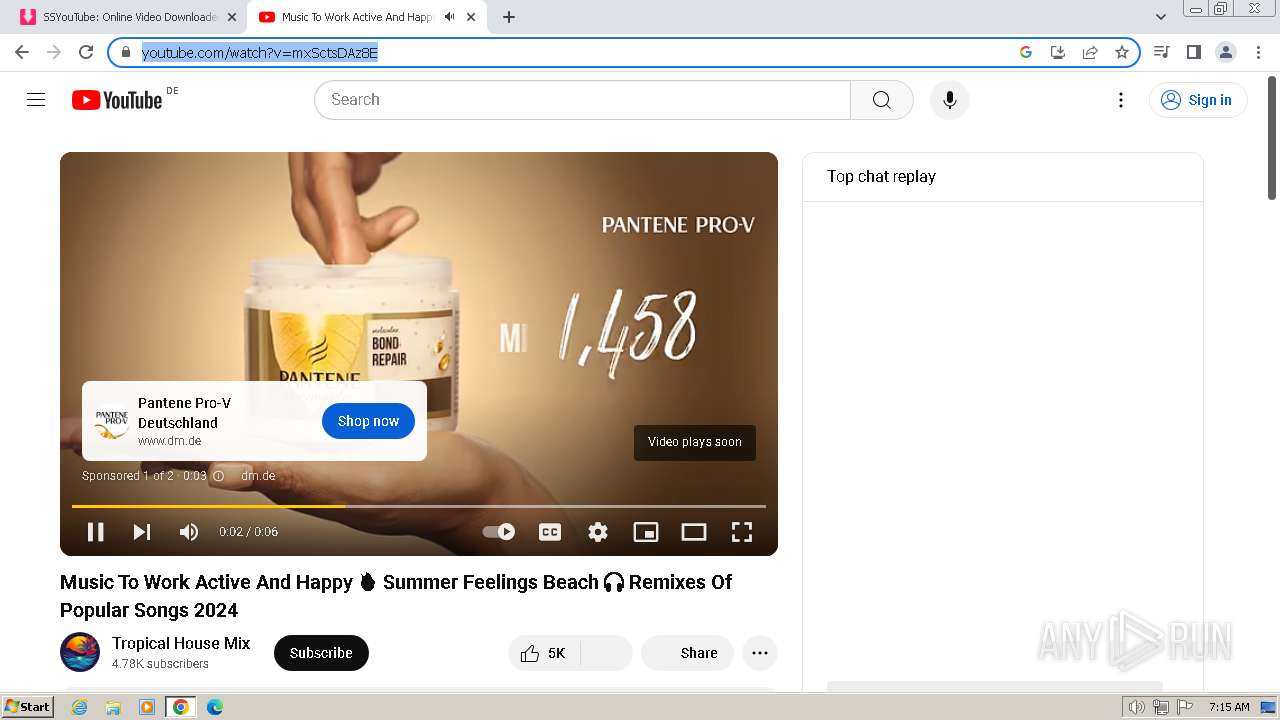The width and height of the screenshot is (1280, 720).
Task: Click the Pantene Pro-V advertiser logo
Action: [111, 421]
